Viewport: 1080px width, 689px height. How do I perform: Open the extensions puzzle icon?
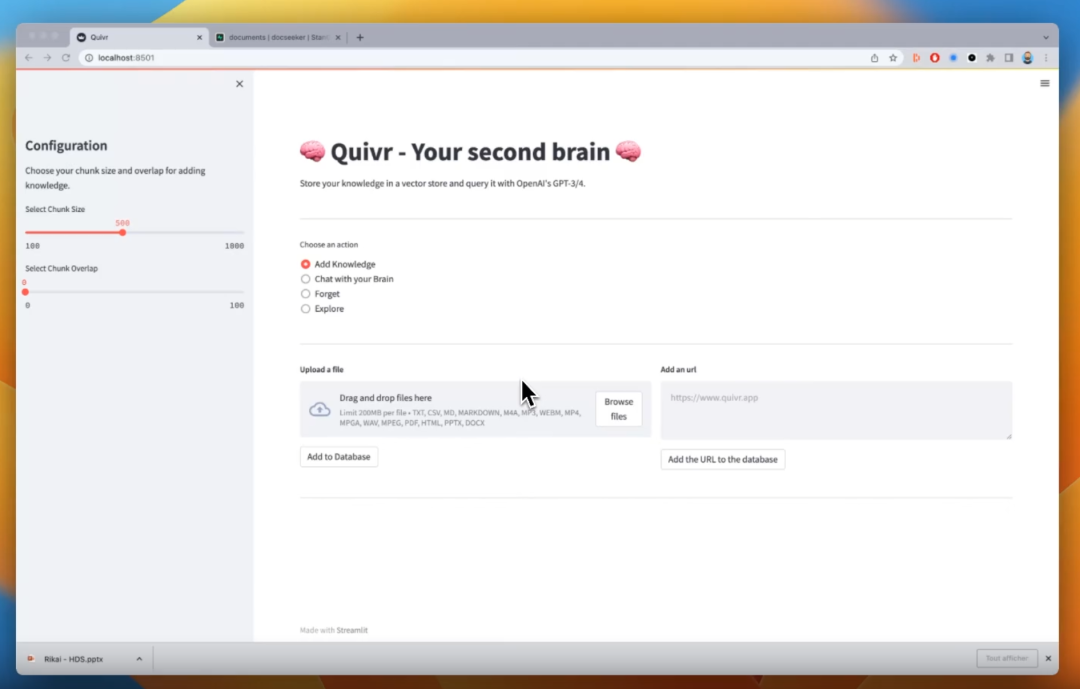click(990, 58)
